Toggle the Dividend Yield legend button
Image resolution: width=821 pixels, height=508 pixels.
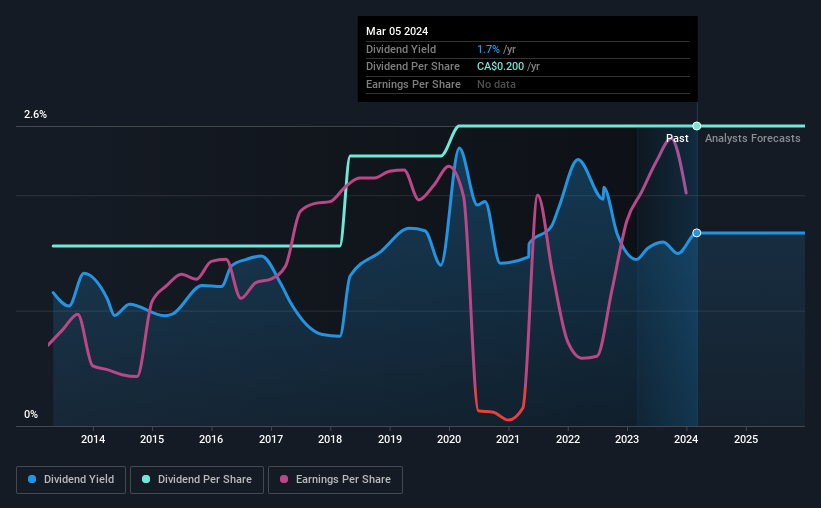(x=71, y=480)
